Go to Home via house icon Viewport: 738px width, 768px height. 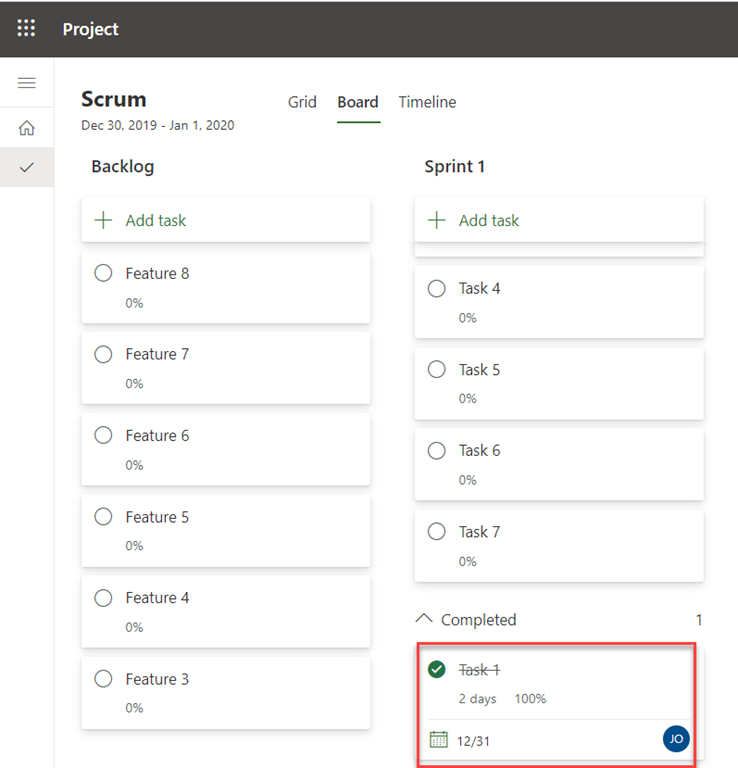pos(27,128)
